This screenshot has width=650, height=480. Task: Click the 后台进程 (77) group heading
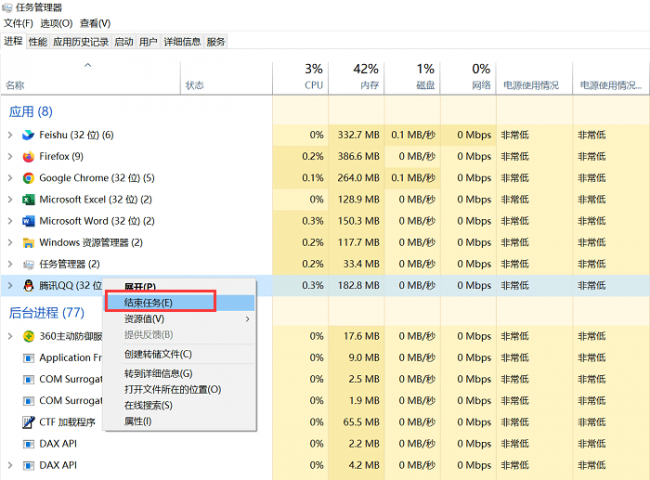[x=46, y=313]
